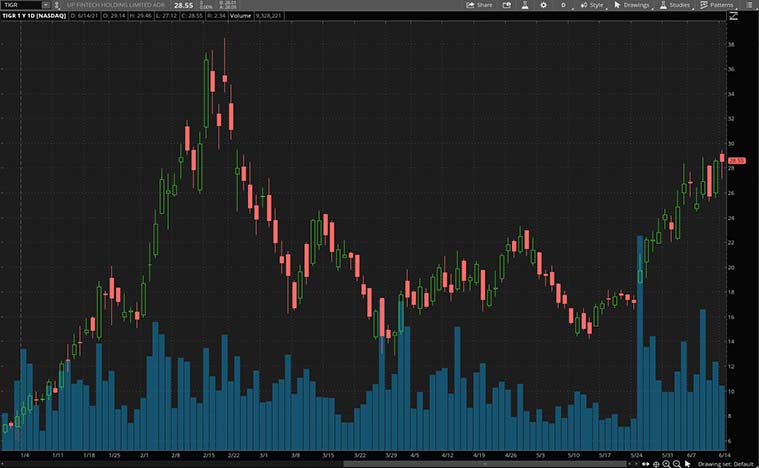Click the 28.55 price label on price axis
The image size is (759, 468).
(736, 160)
